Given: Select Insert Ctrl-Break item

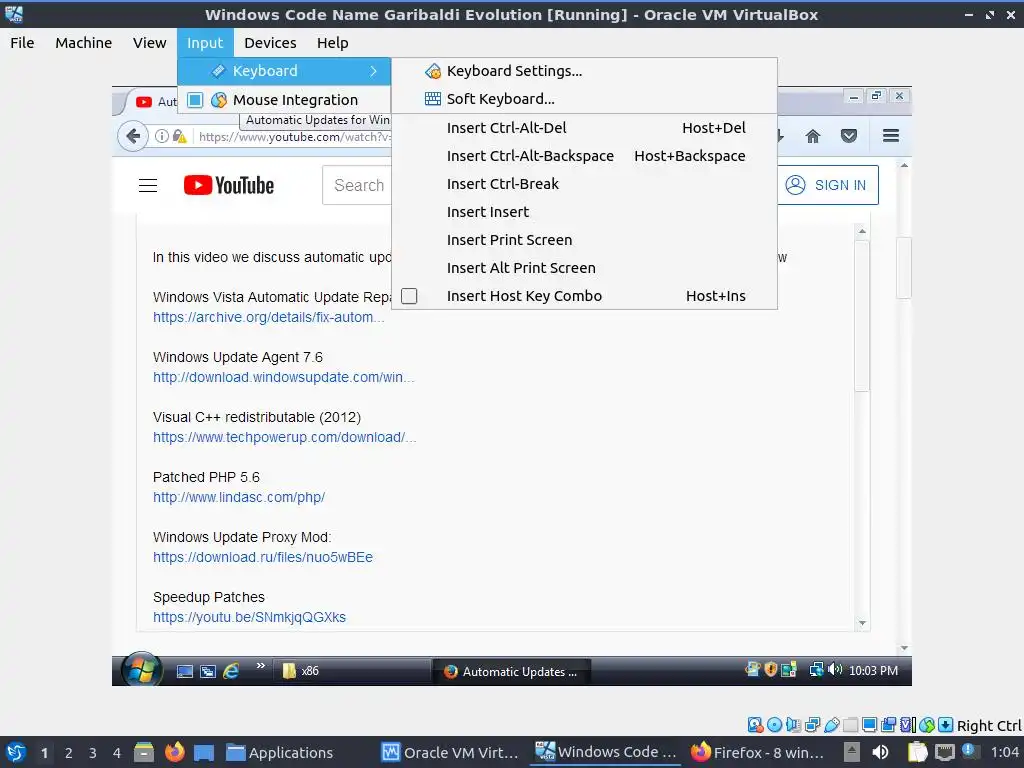Looking at the screenshot, I should point(584,184).
